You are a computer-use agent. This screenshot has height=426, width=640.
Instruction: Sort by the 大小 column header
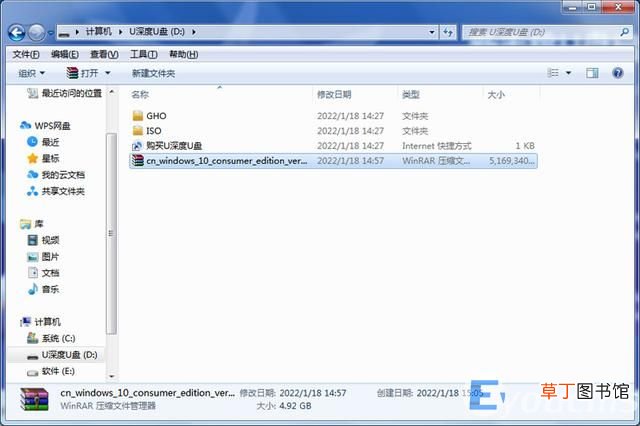click(x=496, y=95)
